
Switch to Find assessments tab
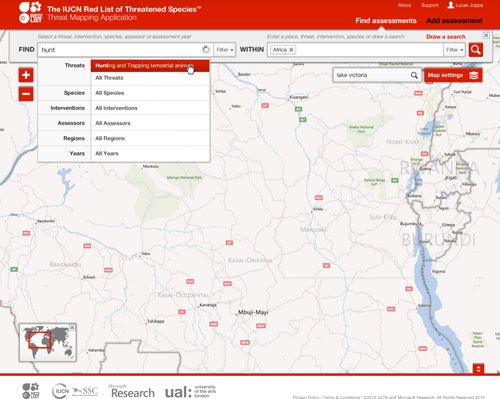386,21
